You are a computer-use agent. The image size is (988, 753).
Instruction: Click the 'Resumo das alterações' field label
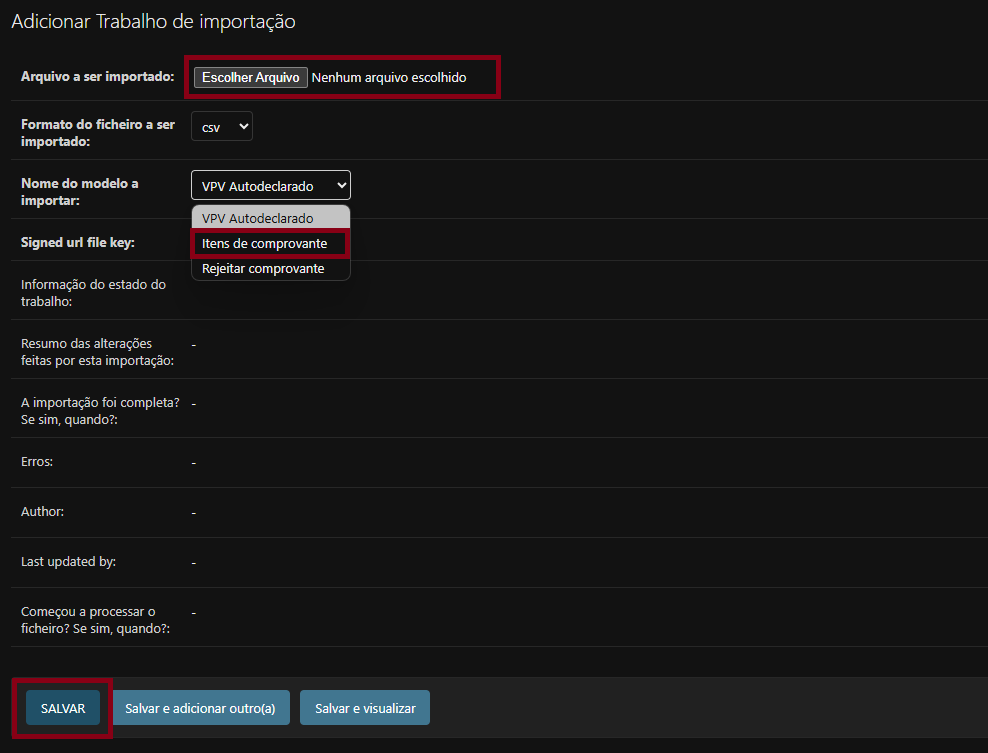97,352
